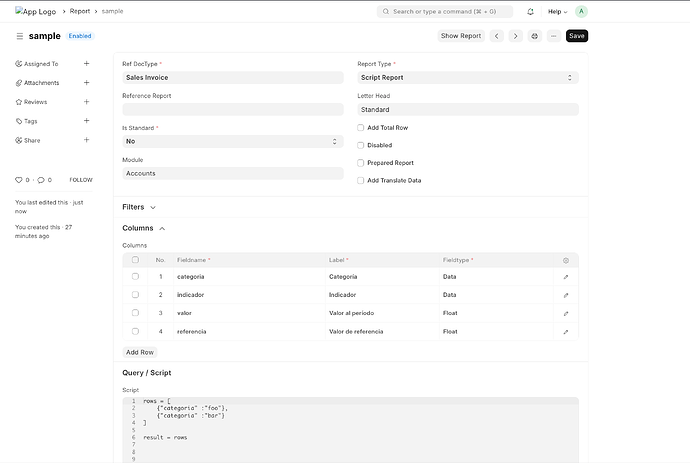This screenshot has width=690, height=464.
Task: Click inside the Script code editor
Action: pyautogui.click(x=350, y=430)
